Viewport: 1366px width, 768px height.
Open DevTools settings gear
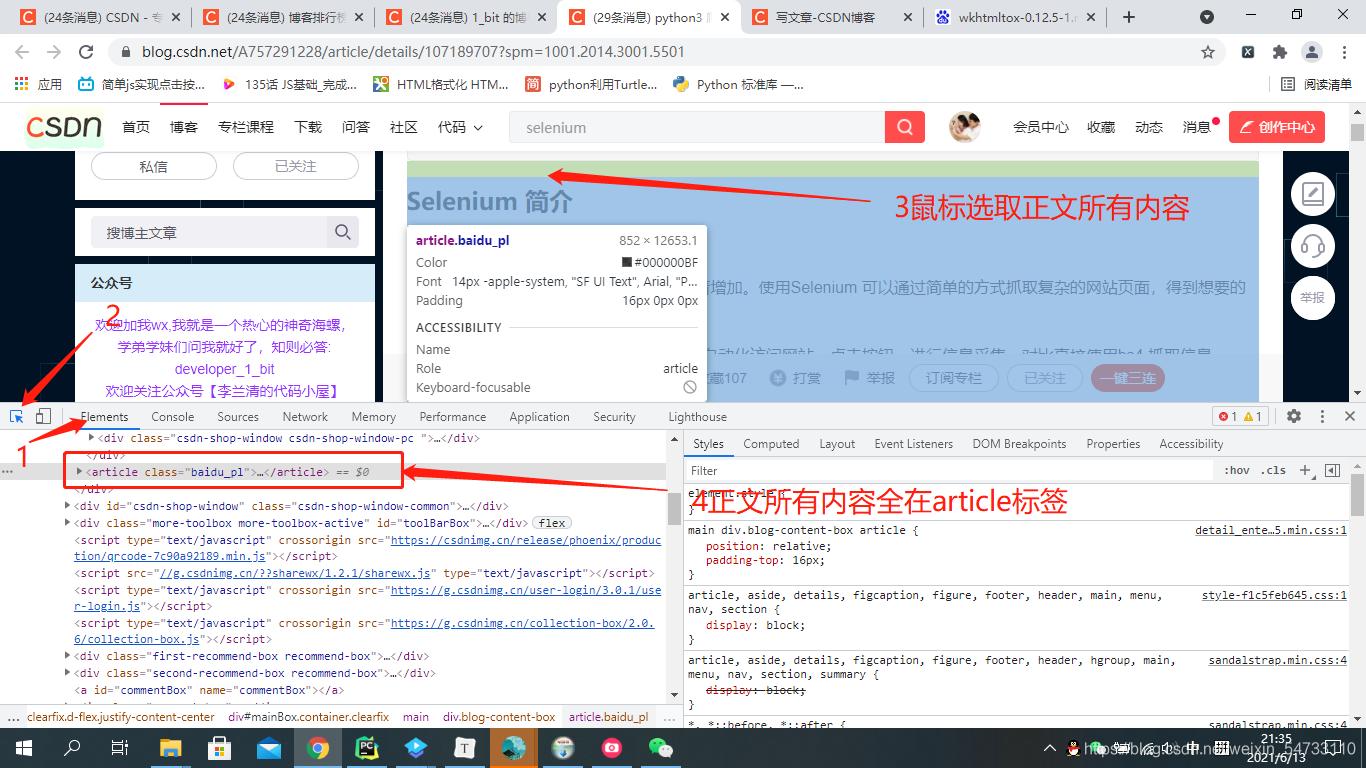pyautogui.click(x=1294, y=416)
